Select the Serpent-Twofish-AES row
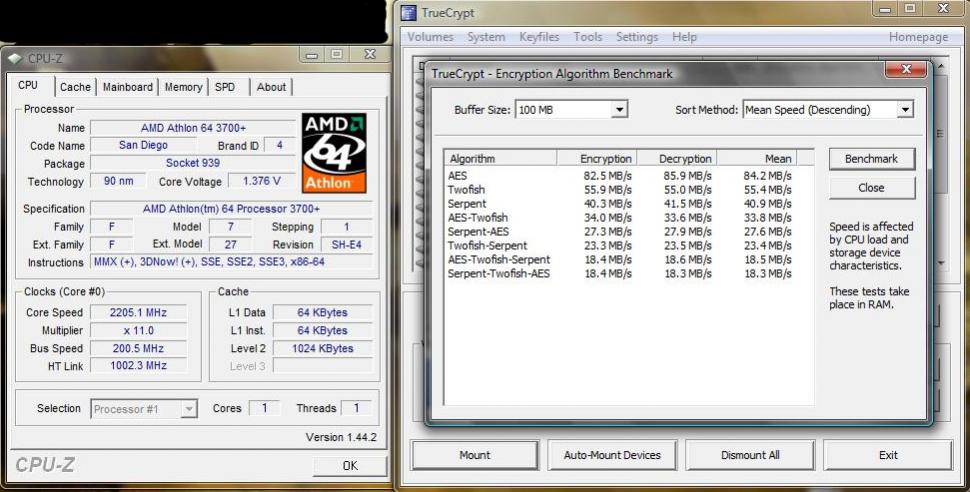The height and width of the screenshot is (492, 970). (619, 273)
